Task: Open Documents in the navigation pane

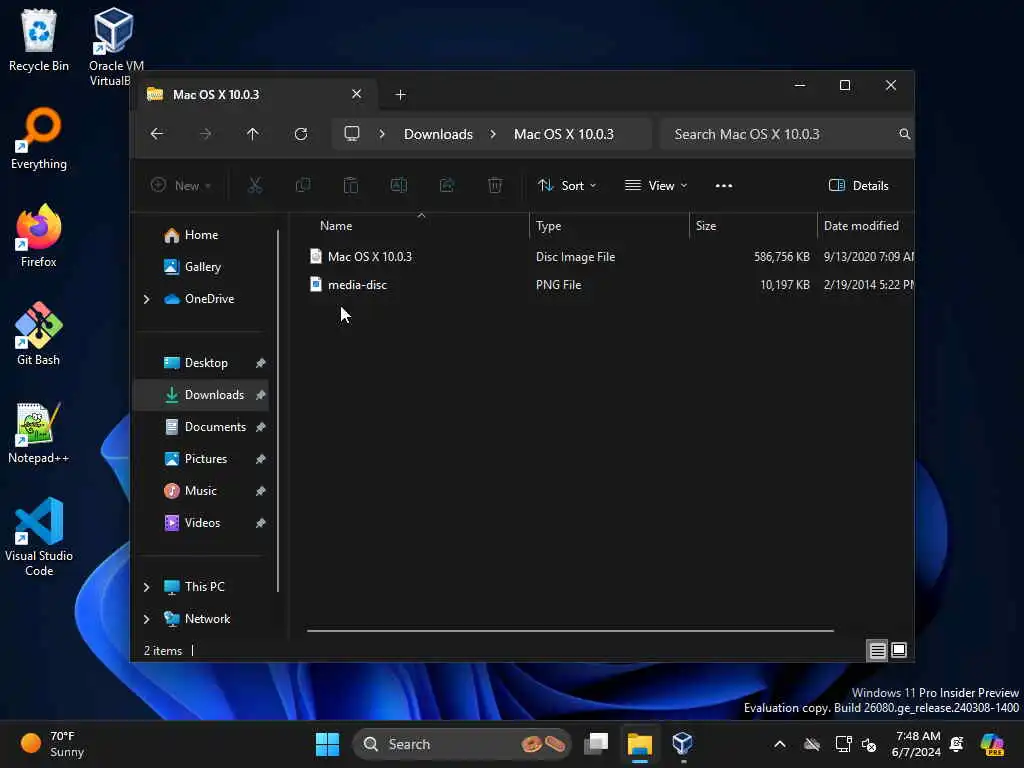Action: tap(200, 427)
